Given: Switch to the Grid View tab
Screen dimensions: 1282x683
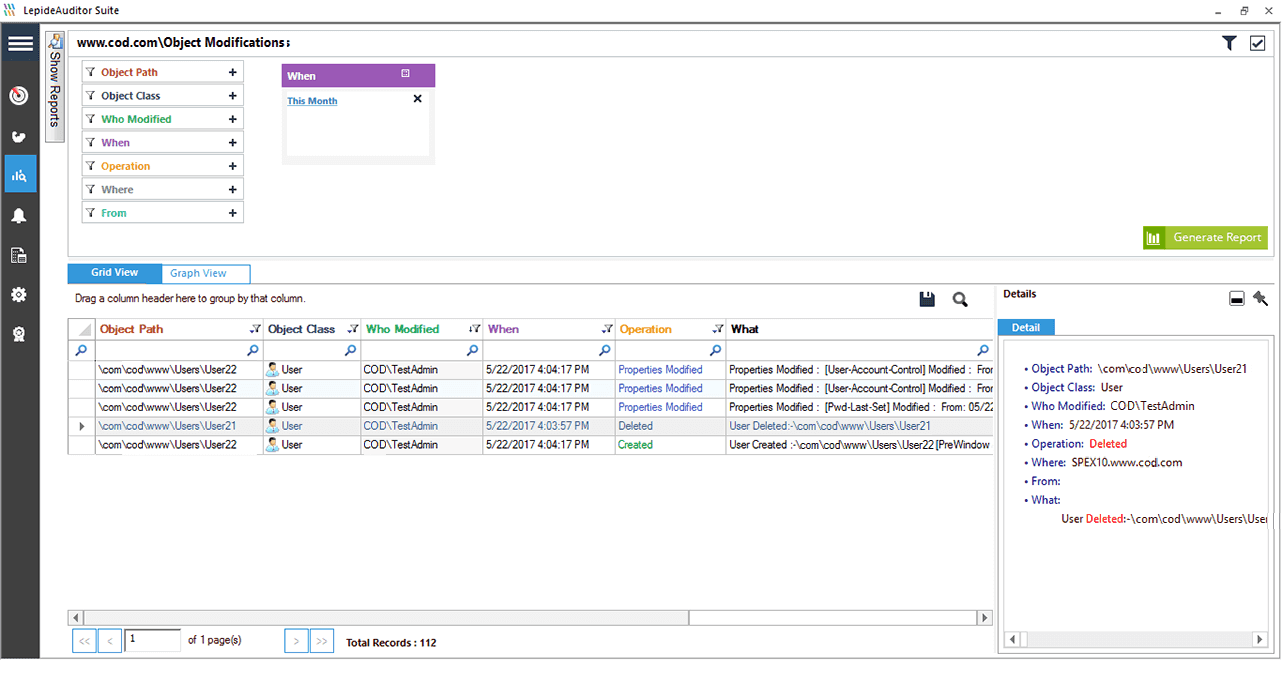Looking at the screenshot, I should pos(115,273).
